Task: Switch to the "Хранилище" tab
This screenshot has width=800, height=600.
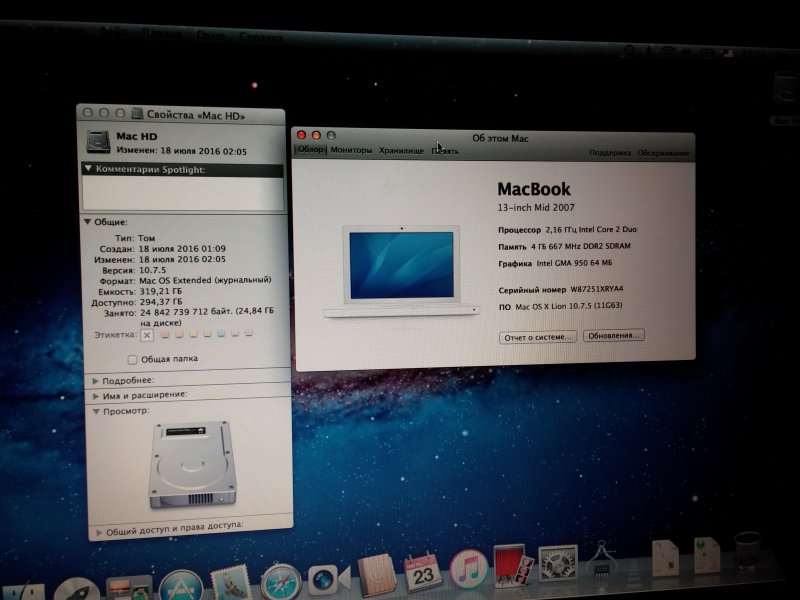Action: [x=401, y=150]
